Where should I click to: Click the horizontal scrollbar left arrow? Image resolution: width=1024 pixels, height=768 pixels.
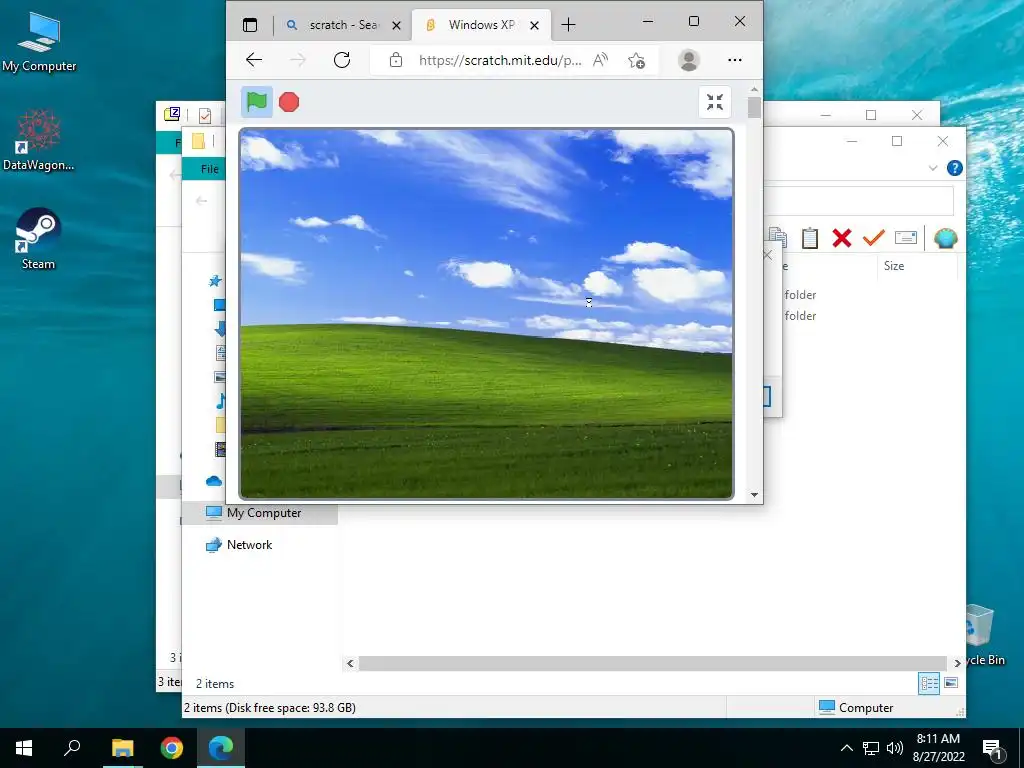click(x=350, y=664)
